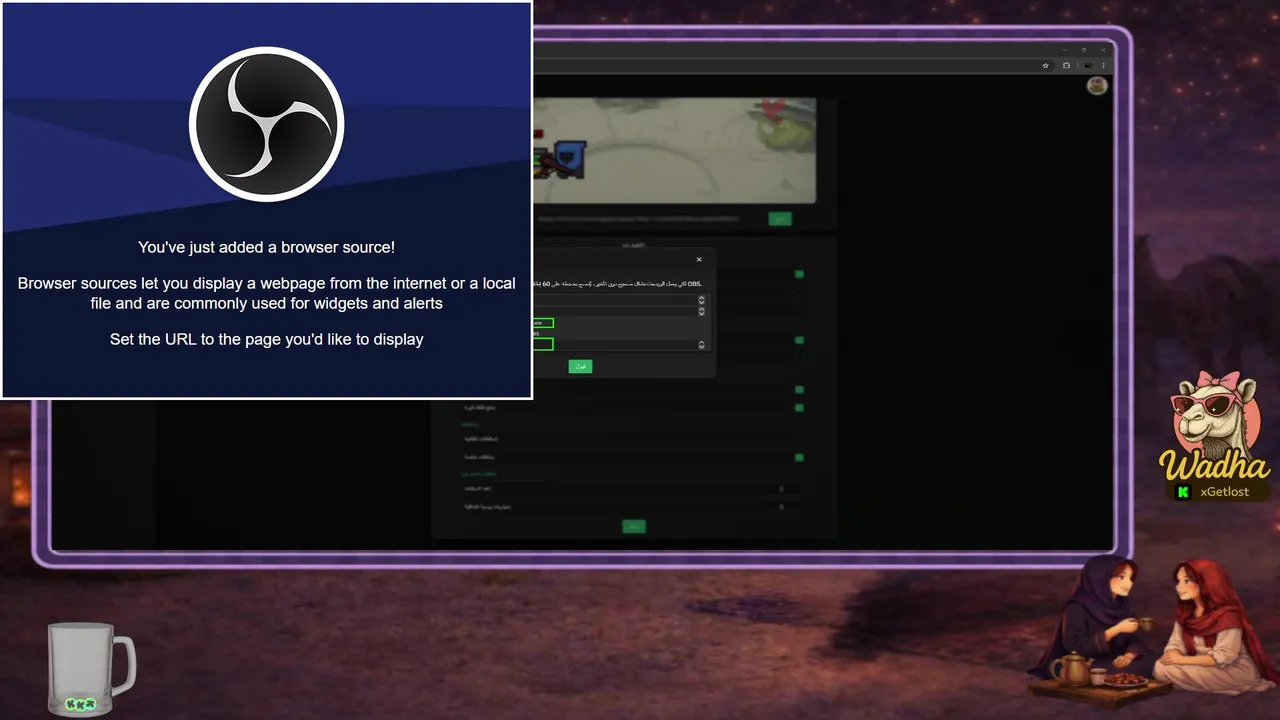The width and height of the screenshot is (1280, 720).
Task: Maximize the browser window
Action: (1084, 49)
